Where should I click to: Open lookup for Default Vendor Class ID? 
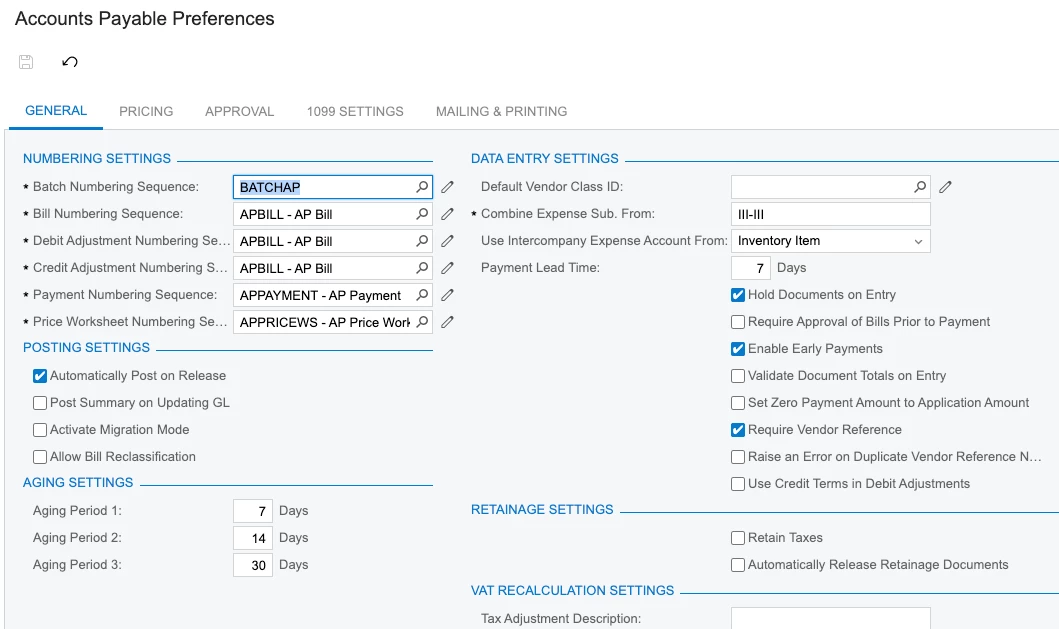coord(920,187)
